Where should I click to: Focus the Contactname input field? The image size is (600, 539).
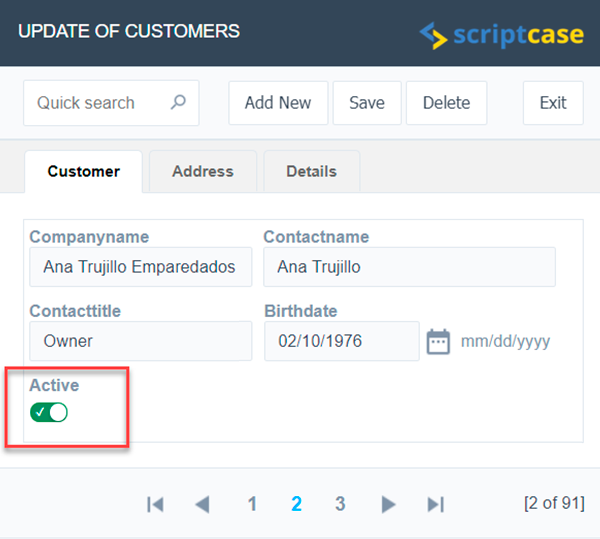[x=408, y=267]
